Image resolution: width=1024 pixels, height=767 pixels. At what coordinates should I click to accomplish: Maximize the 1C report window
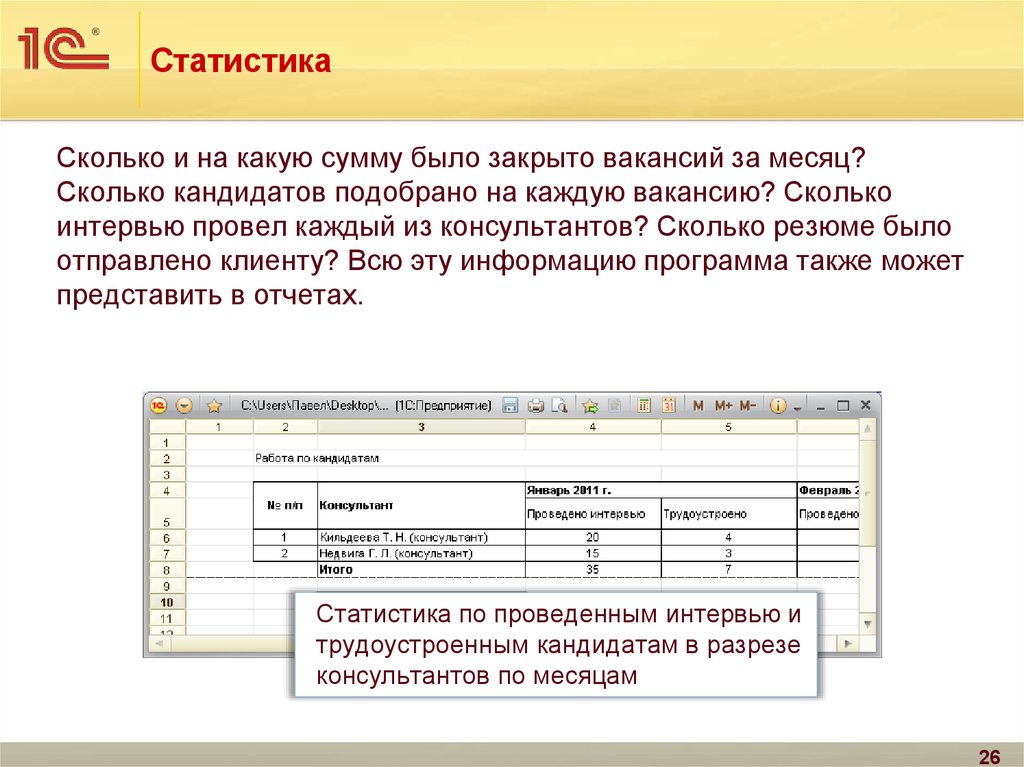842,406
